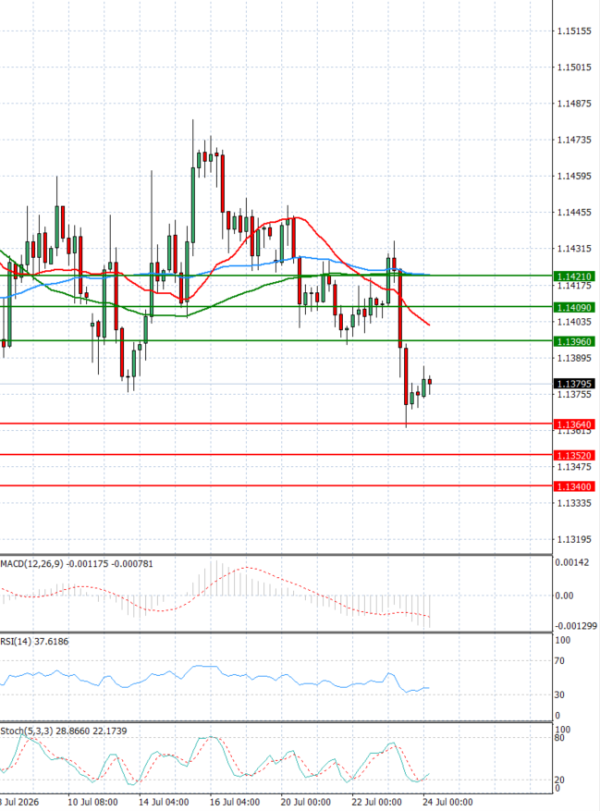Click the 24 Jul 00:00 time axis marker
The image size is (600, 811).
[x=447, y=802]
